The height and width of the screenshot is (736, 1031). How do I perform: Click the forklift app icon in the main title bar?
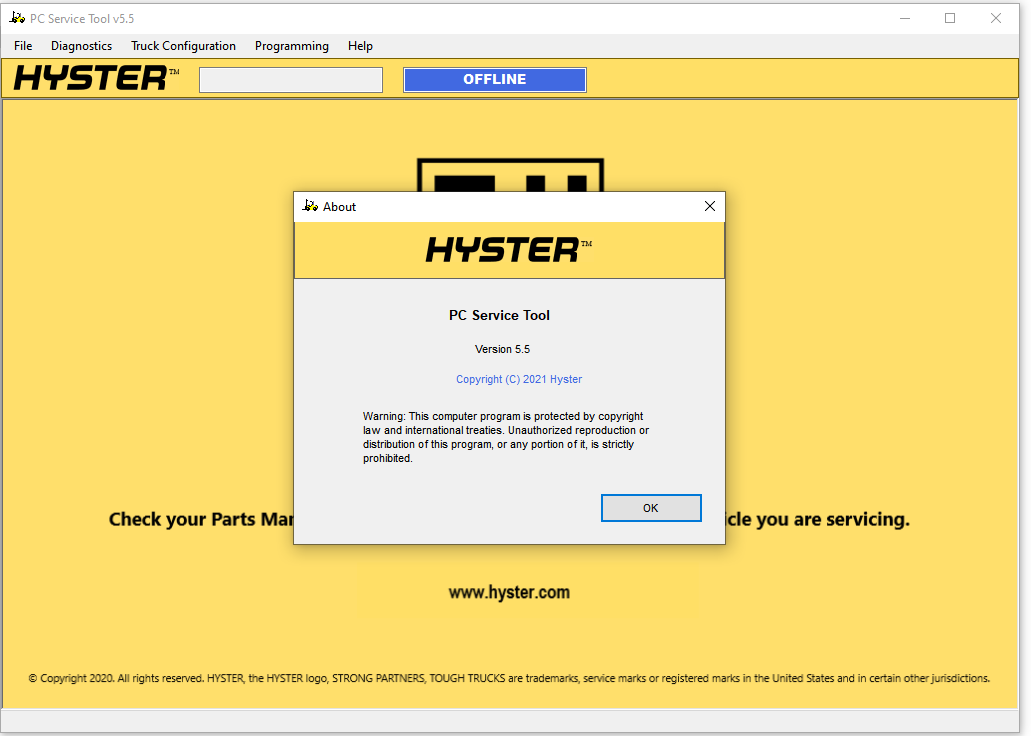17,18
